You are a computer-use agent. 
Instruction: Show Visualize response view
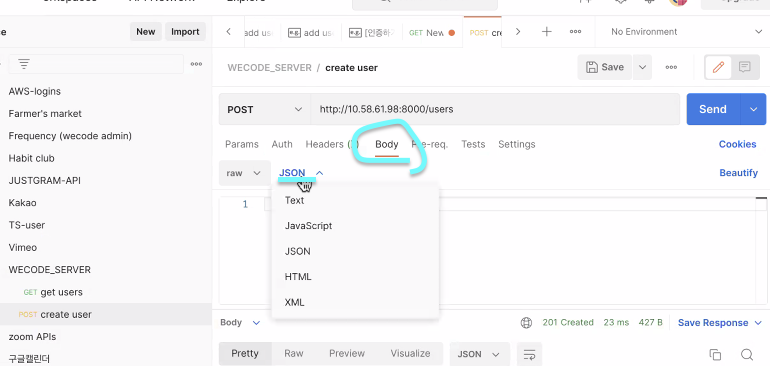pos(410,354)
